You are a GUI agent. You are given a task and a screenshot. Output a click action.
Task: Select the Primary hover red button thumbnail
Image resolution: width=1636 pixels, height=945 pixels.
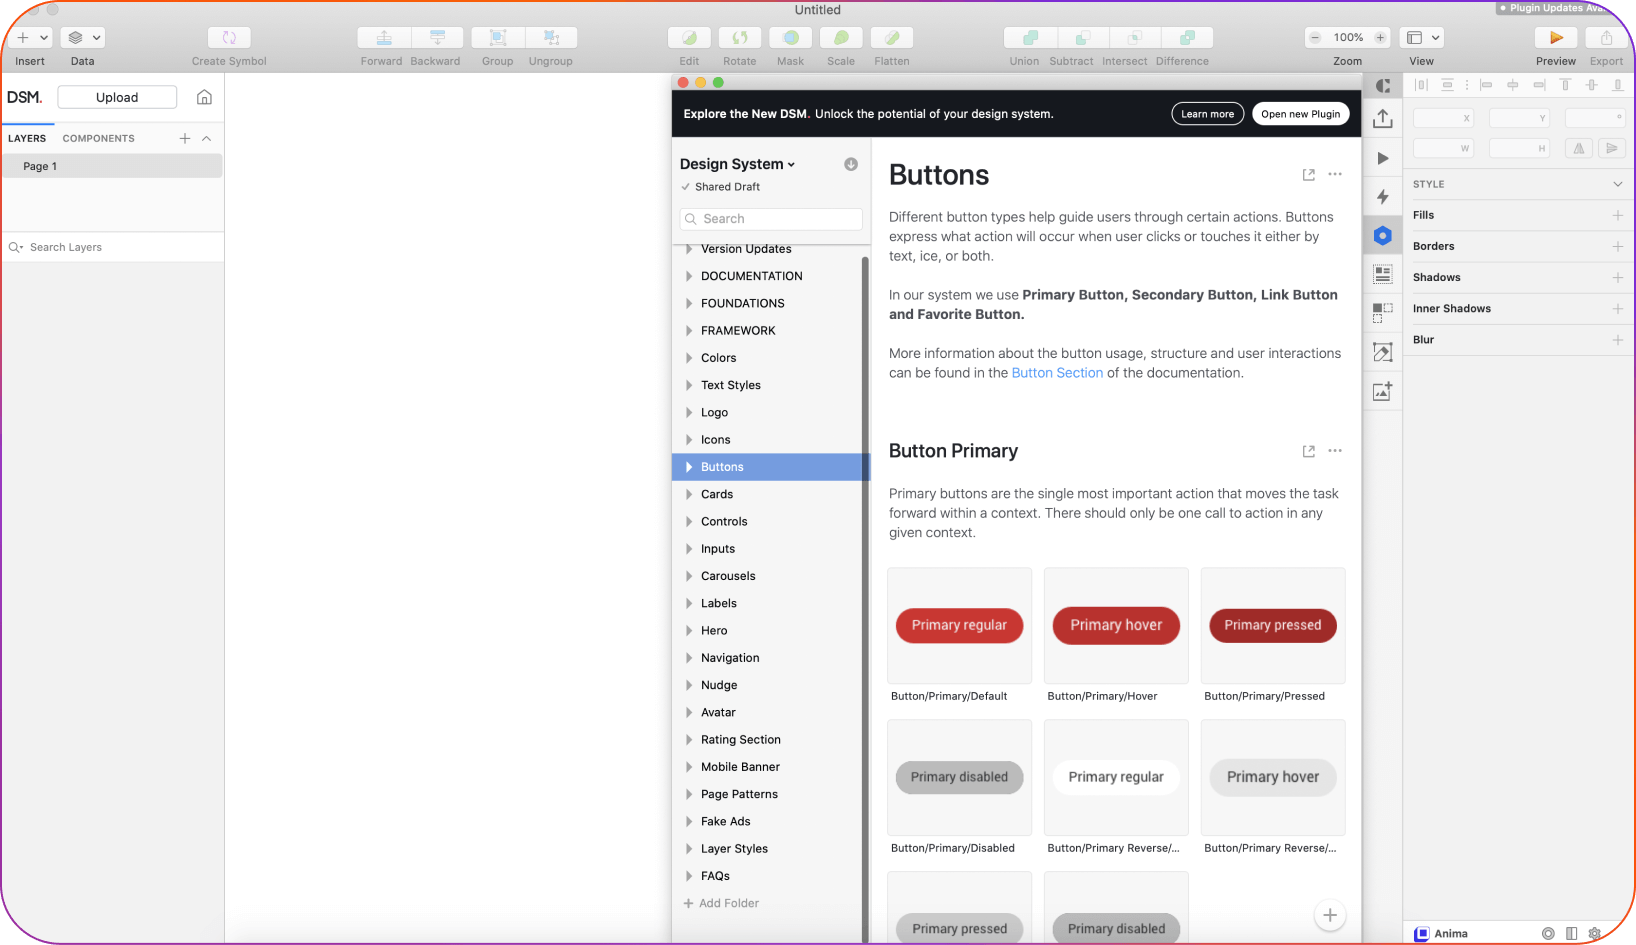pyautogui.click(x=1116, y=626)
